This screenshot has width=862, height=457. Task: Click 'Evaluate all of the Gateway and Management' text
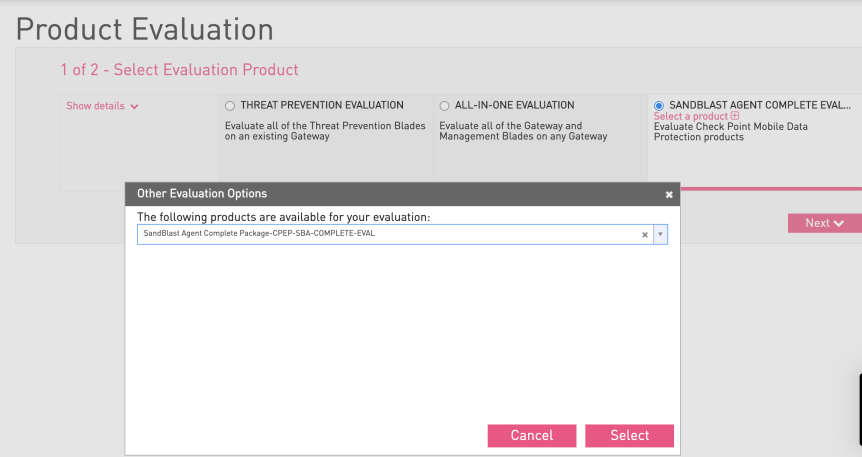(523, 131)
